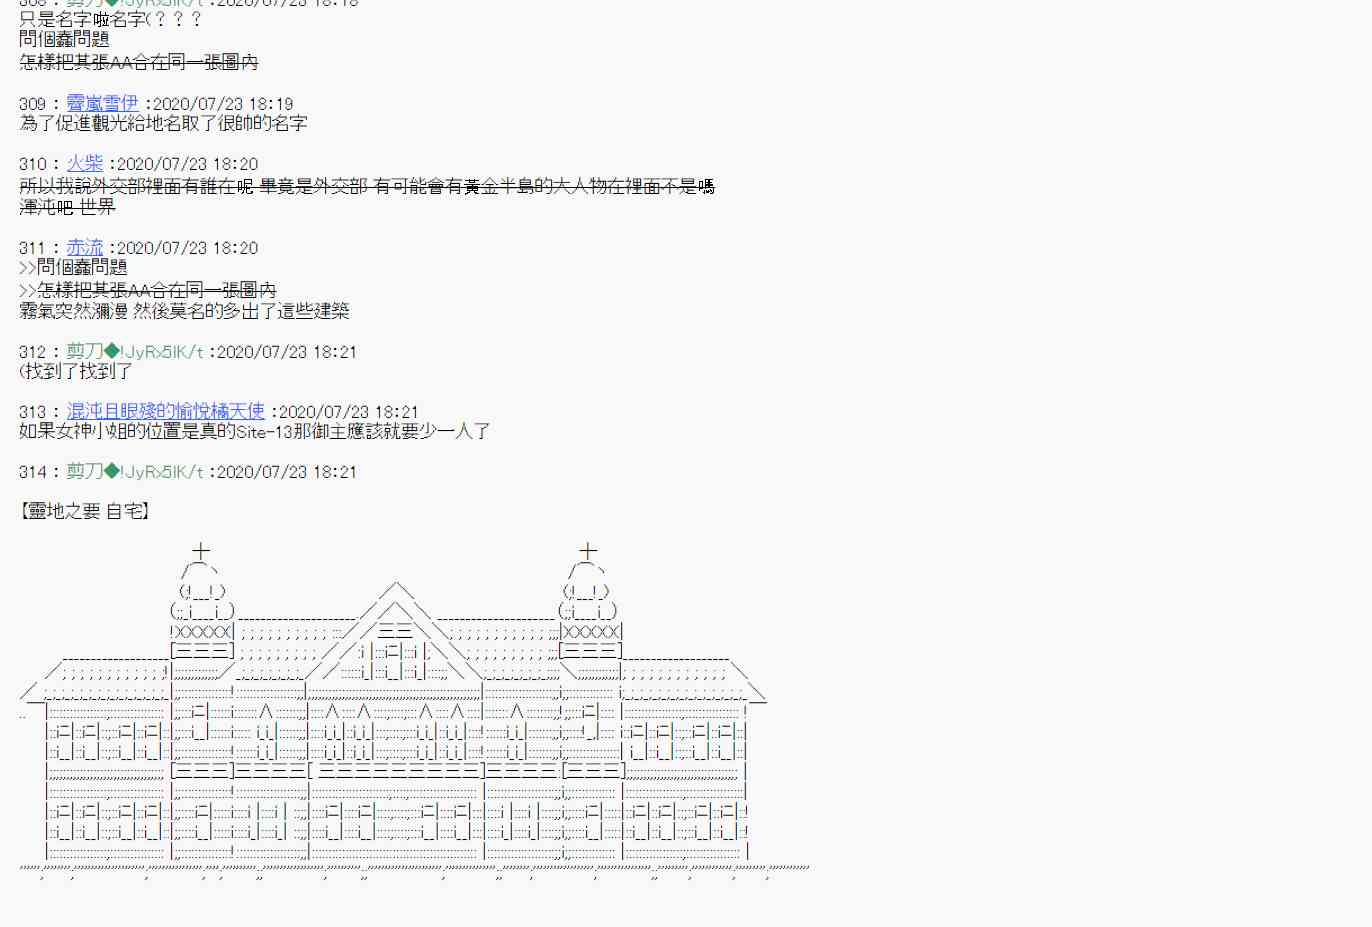Click the cross atop the right tower

tap(588, 551)
